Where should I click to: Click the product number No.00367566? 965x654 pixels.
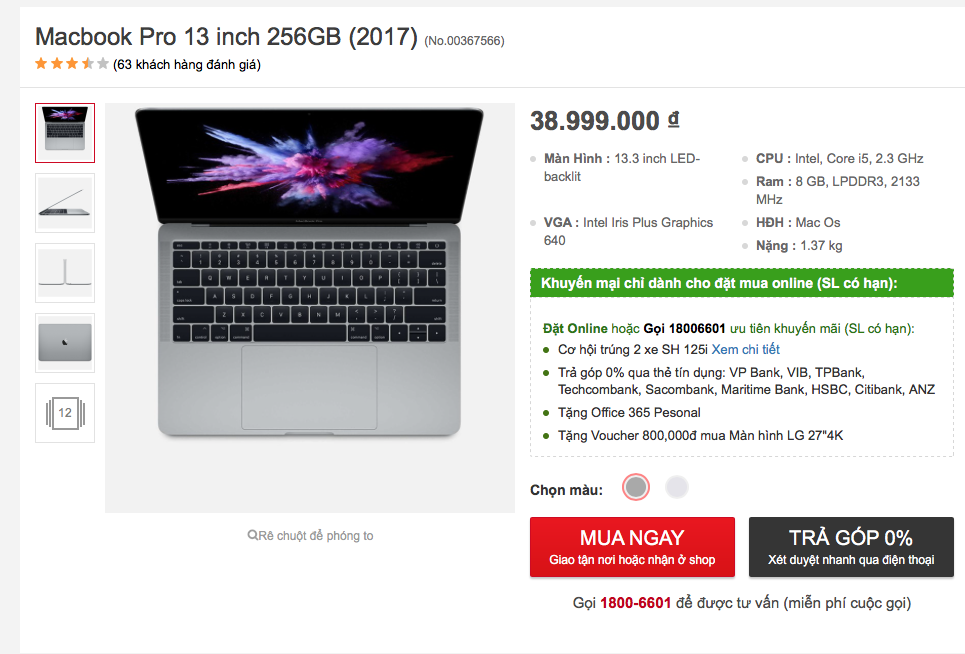click(x=464, y=41)
